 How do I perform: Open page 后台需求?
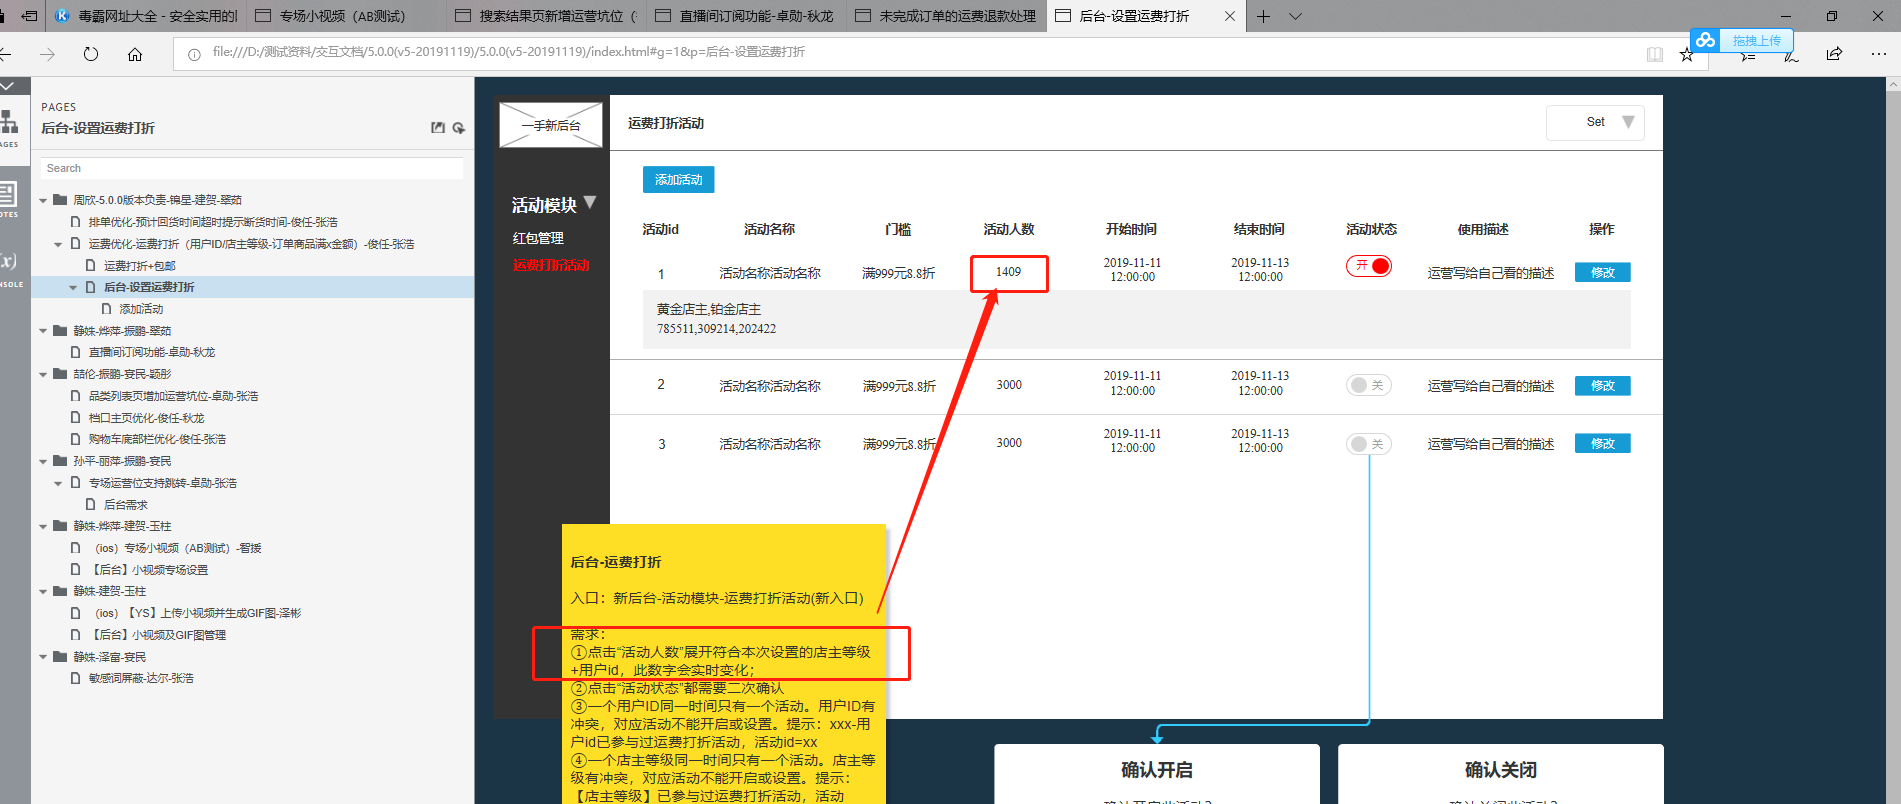click(x=126, y=505)
